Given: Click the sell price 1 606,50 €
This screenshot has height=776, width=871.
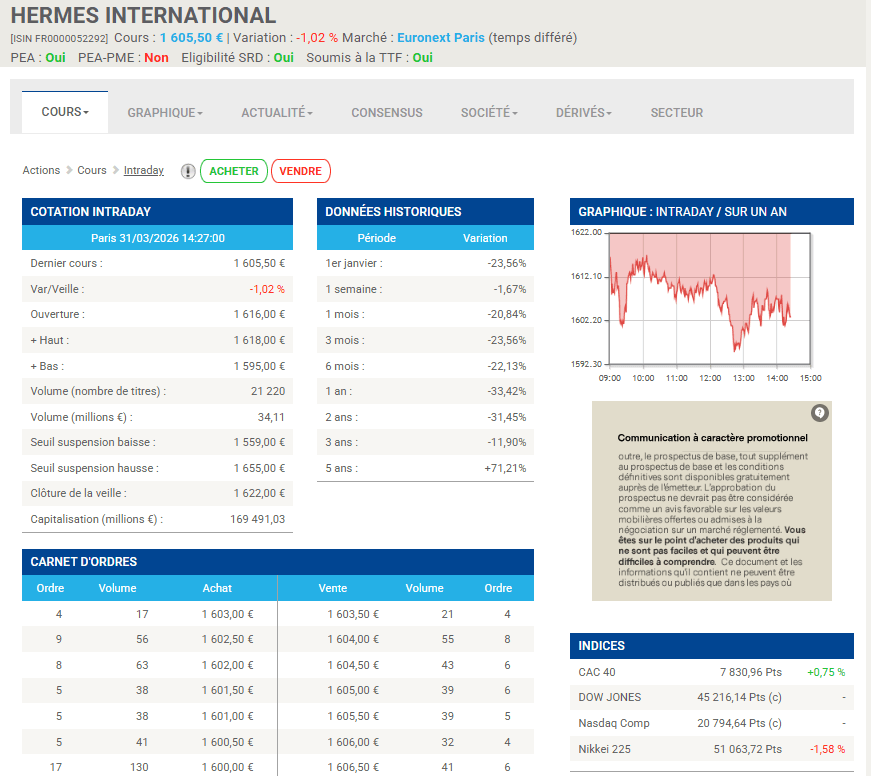Looking at the screenshot, I should (x=353, y=767).
